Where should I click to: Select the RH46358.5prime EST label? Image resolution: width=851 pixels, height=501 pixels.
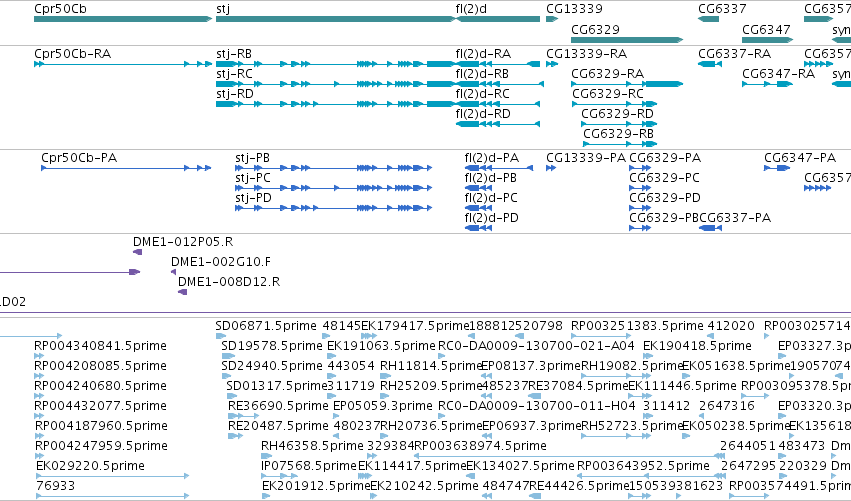[312, 446]
